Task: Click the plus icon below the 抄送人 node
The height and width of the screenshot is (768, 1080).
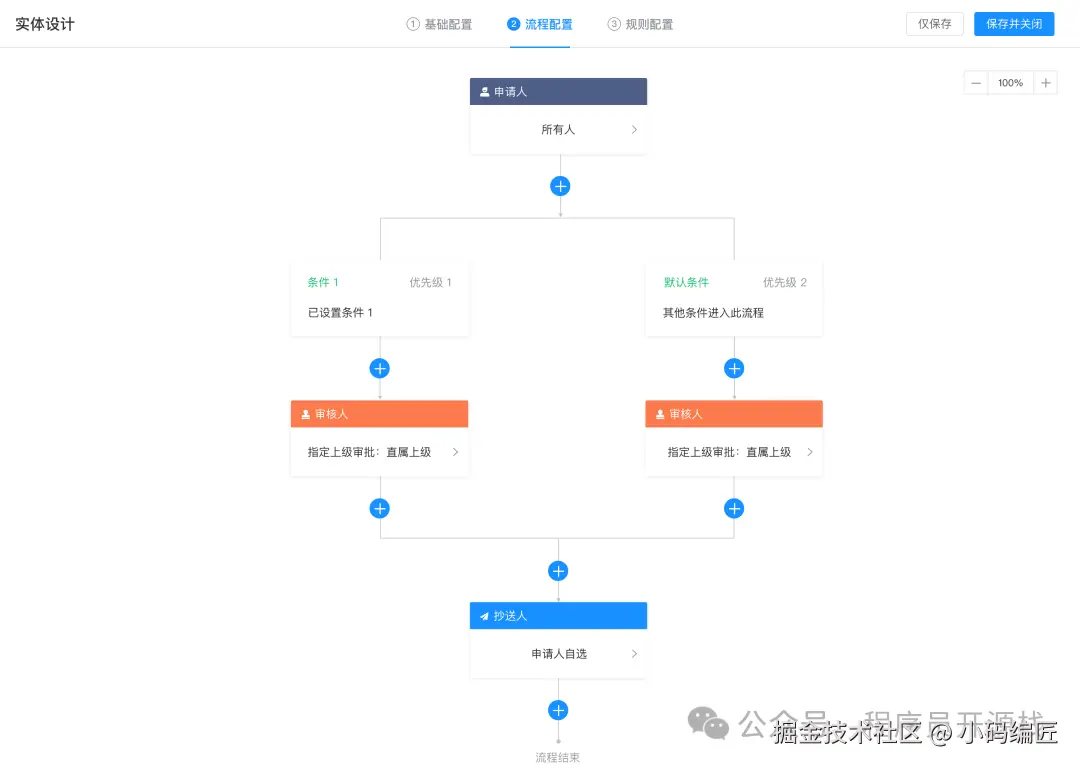Action: tap(558, 710)
